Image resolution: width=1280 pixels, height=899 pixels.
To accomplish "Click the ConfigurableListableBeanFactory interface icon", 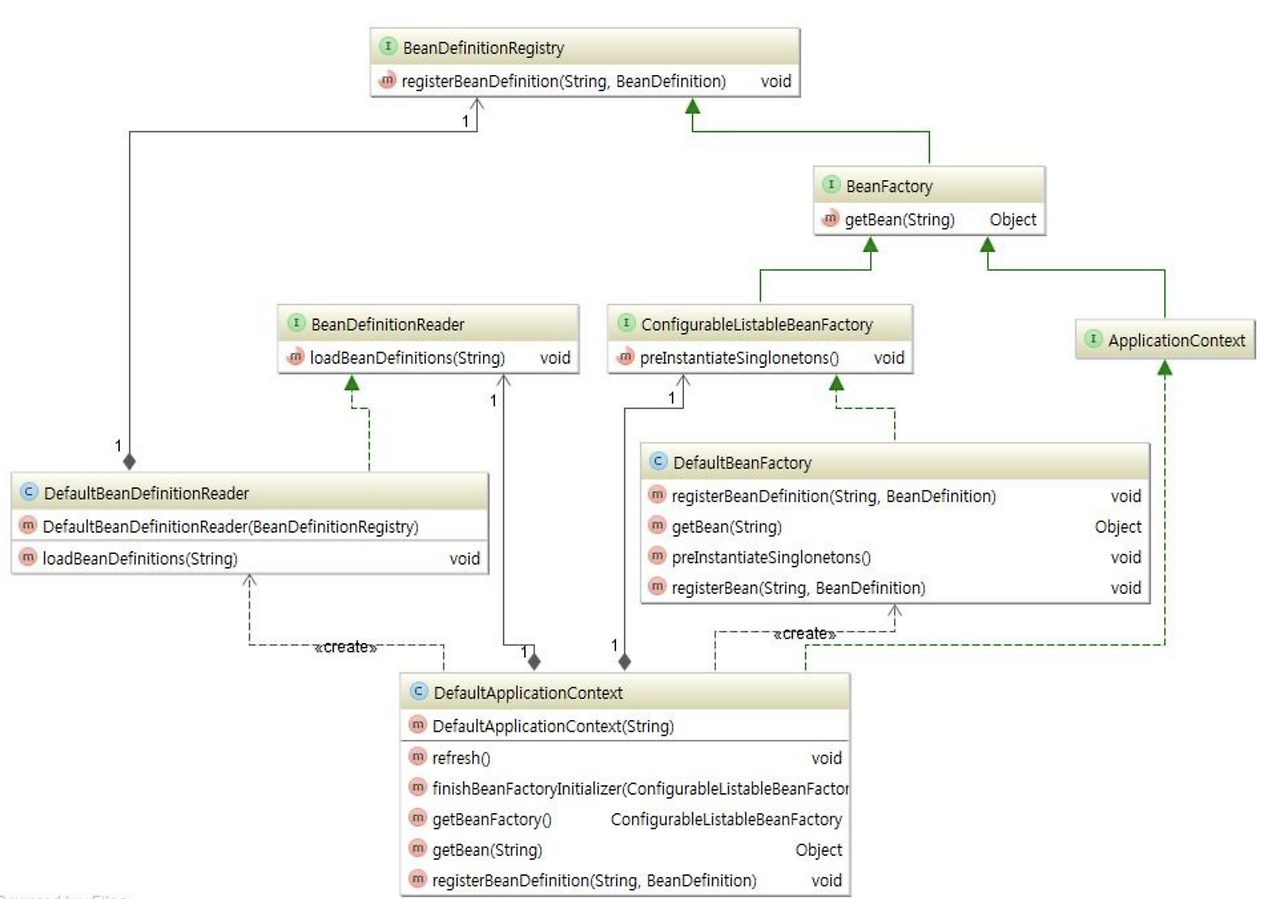I will (626, 324).
